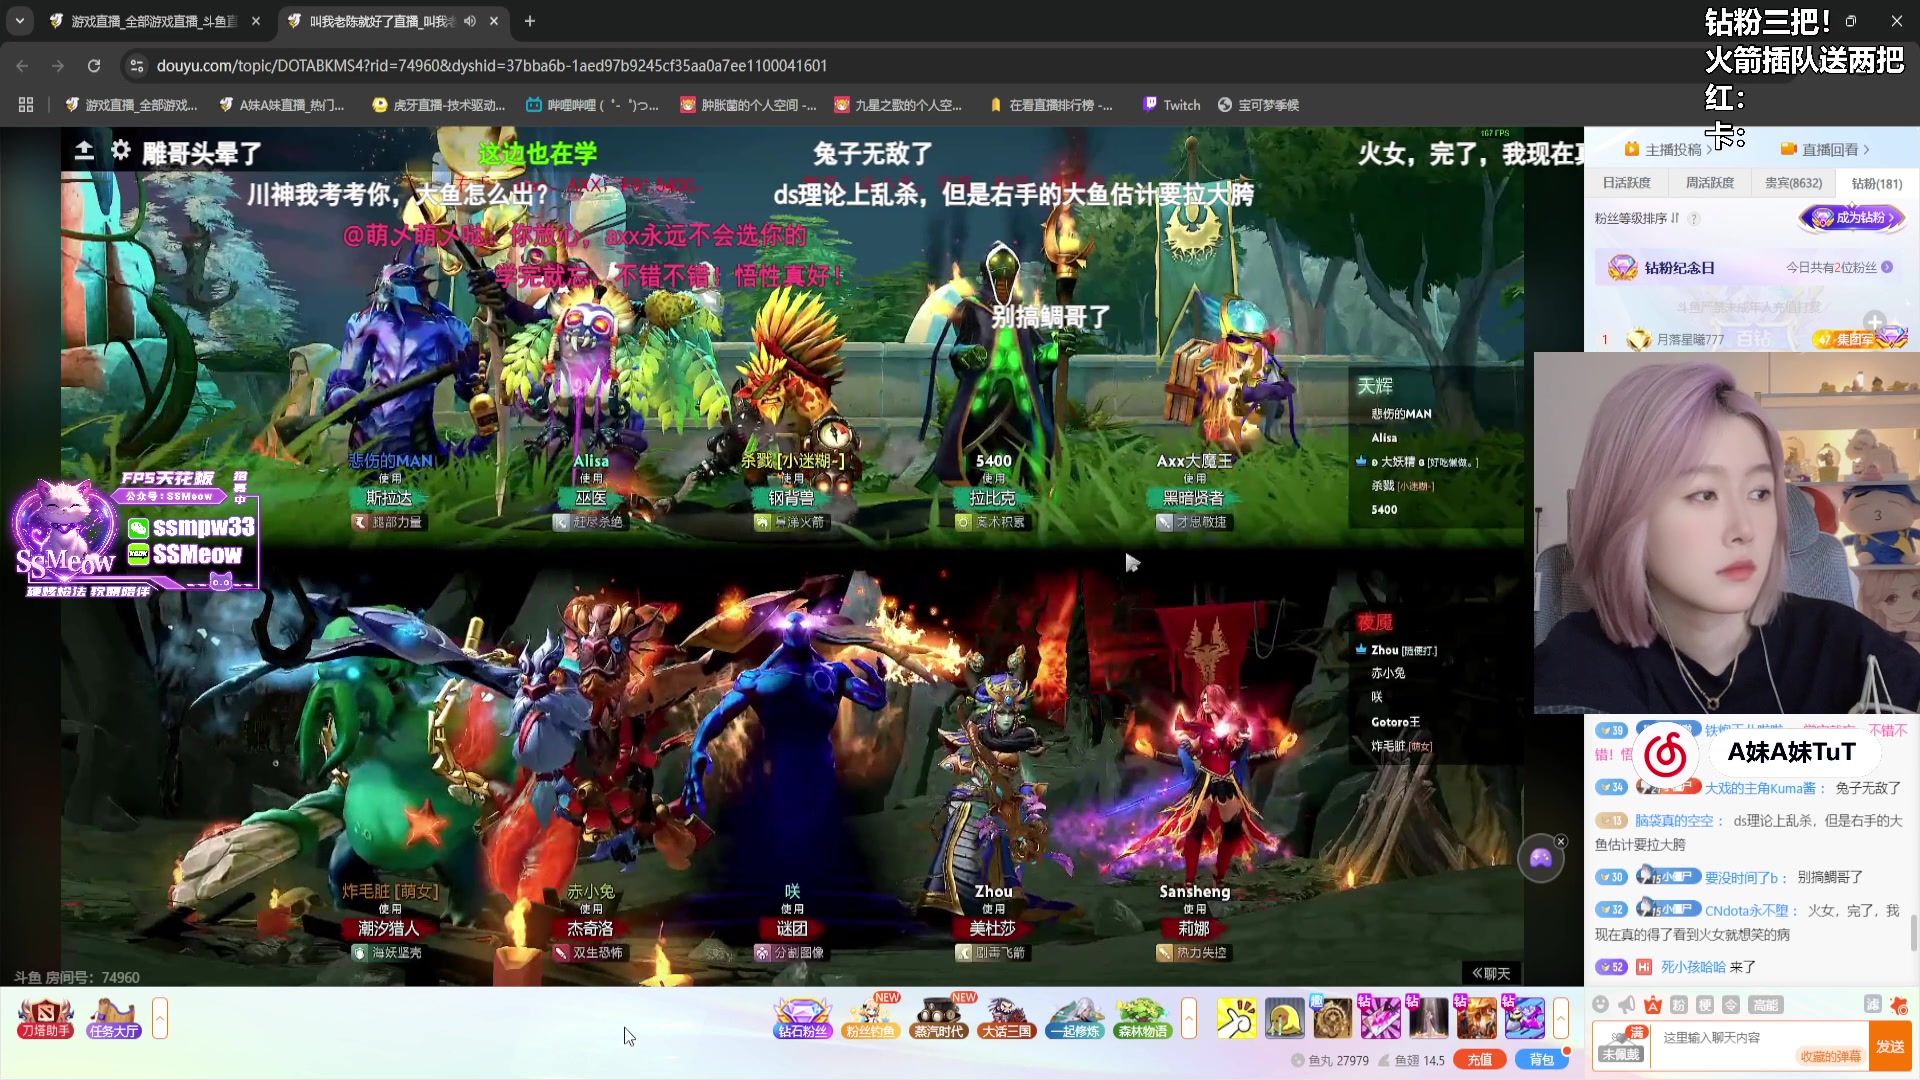Open the 森林物语 game icon
The height and width of the screenshot is (1080, 1920).
[1143, 1018]
